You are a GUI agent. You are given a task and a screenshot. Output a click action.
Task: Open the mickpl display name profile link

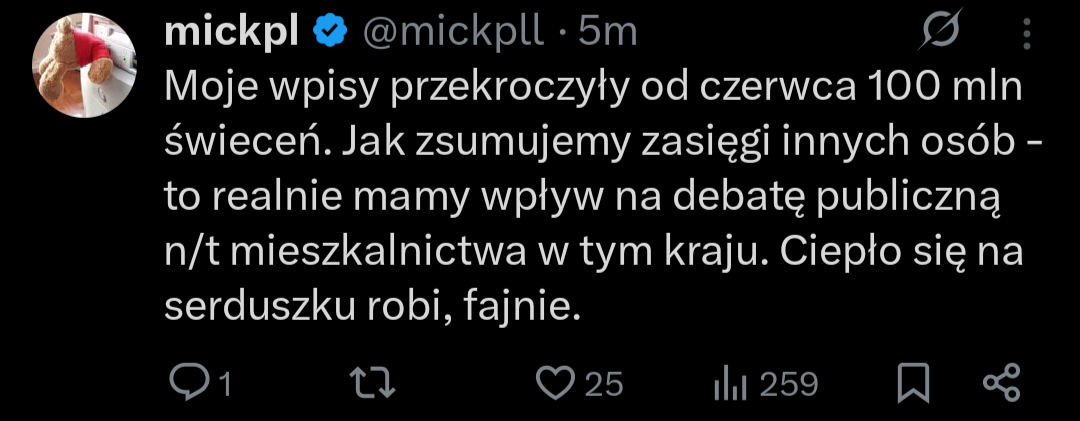[231, 33]
